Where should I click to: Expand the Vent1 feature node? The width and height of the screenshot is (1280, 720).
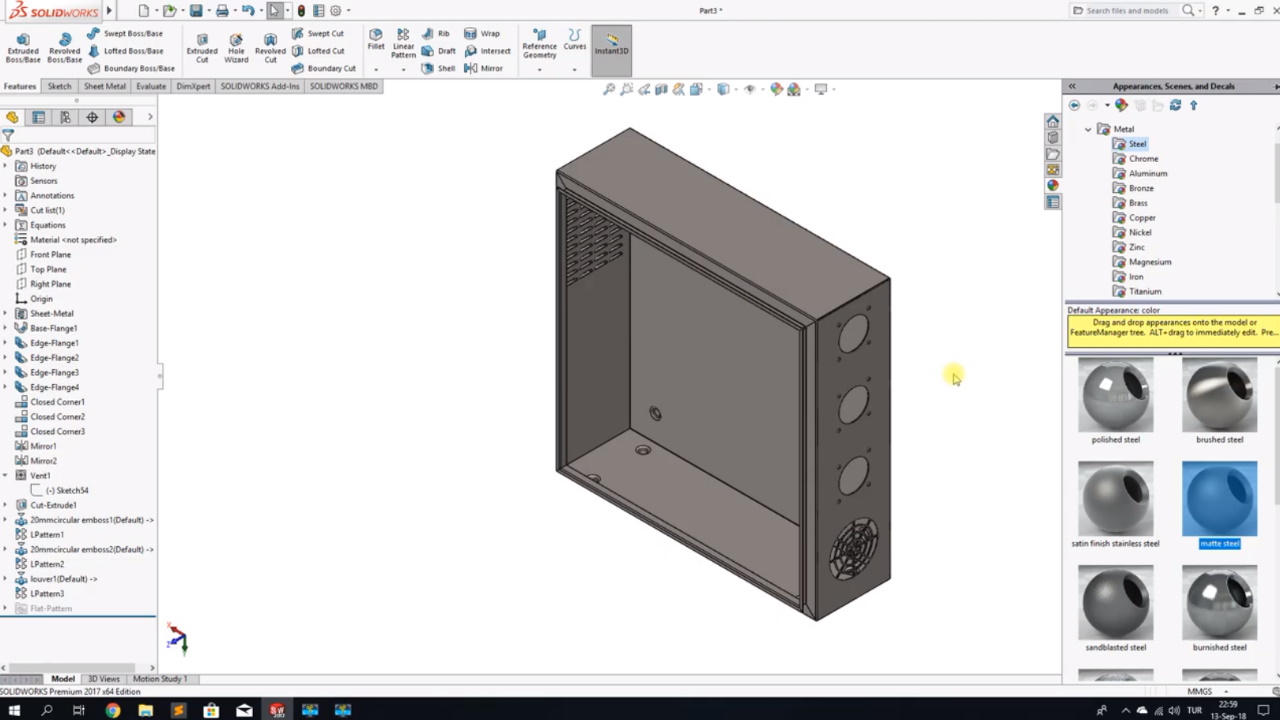[x=6, y=475]
